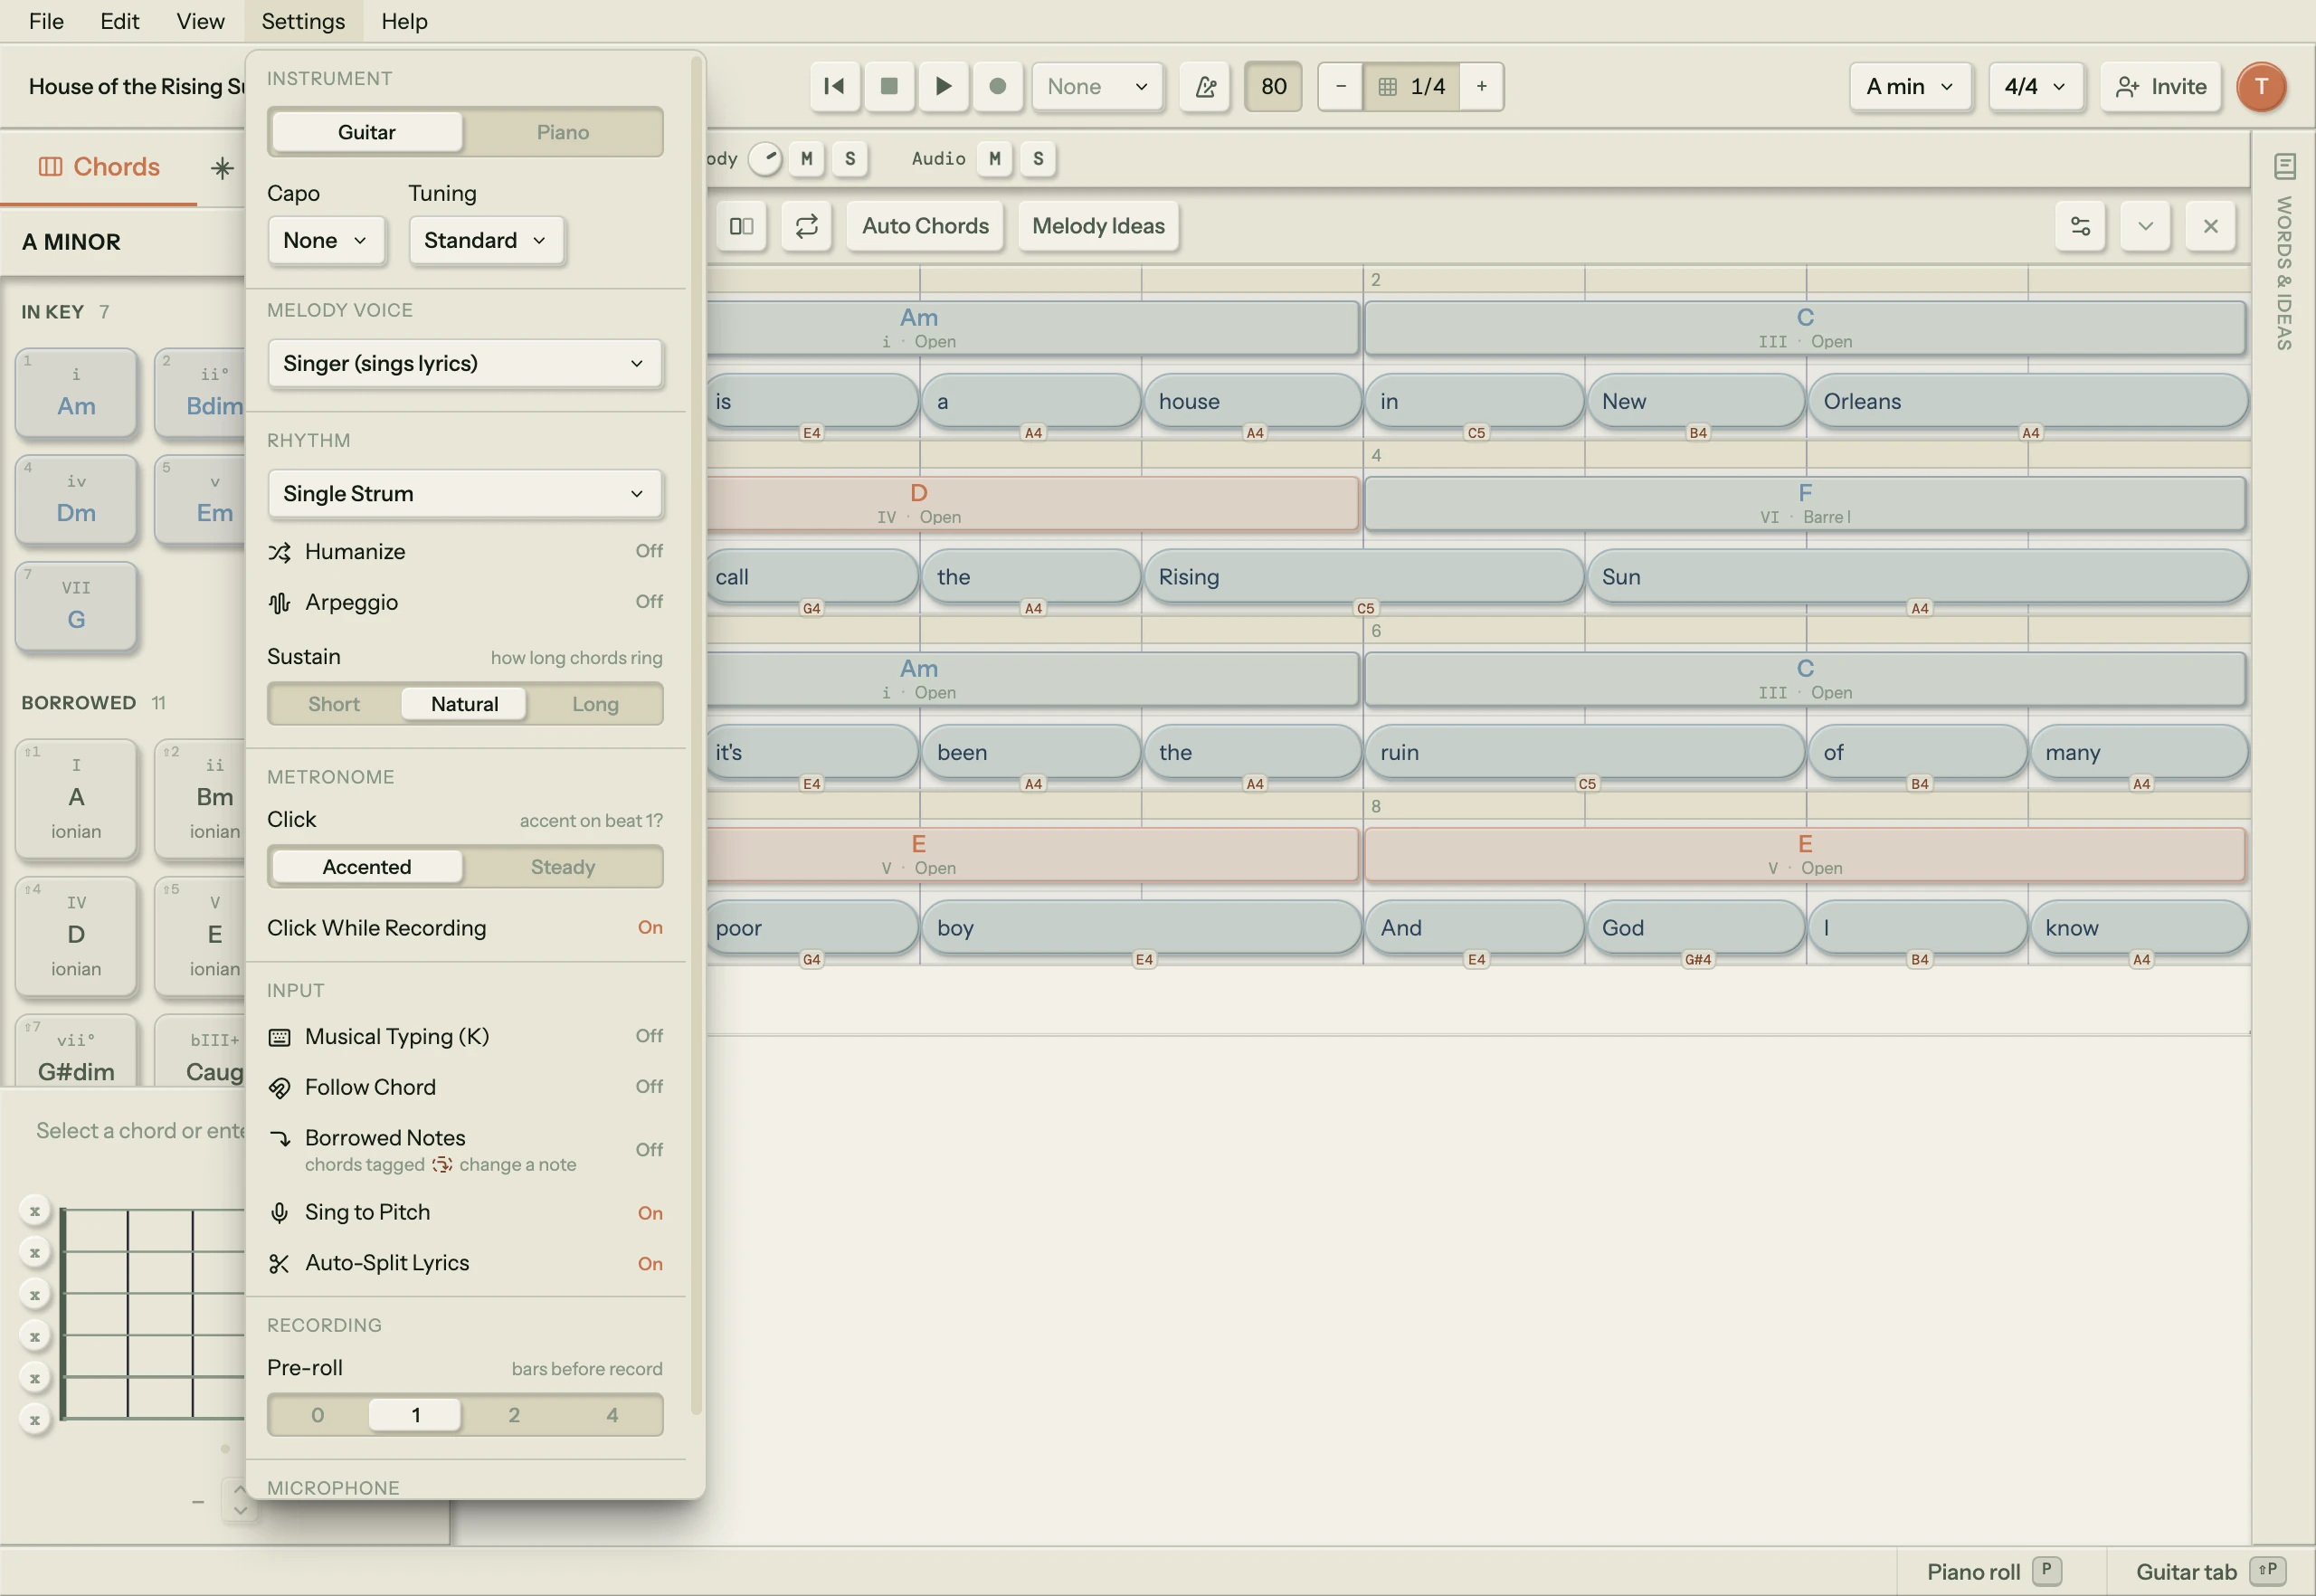Screen dimensions: 2316x1596
Task: Open the Capo dropdown
Action: (x=326, y=240)
